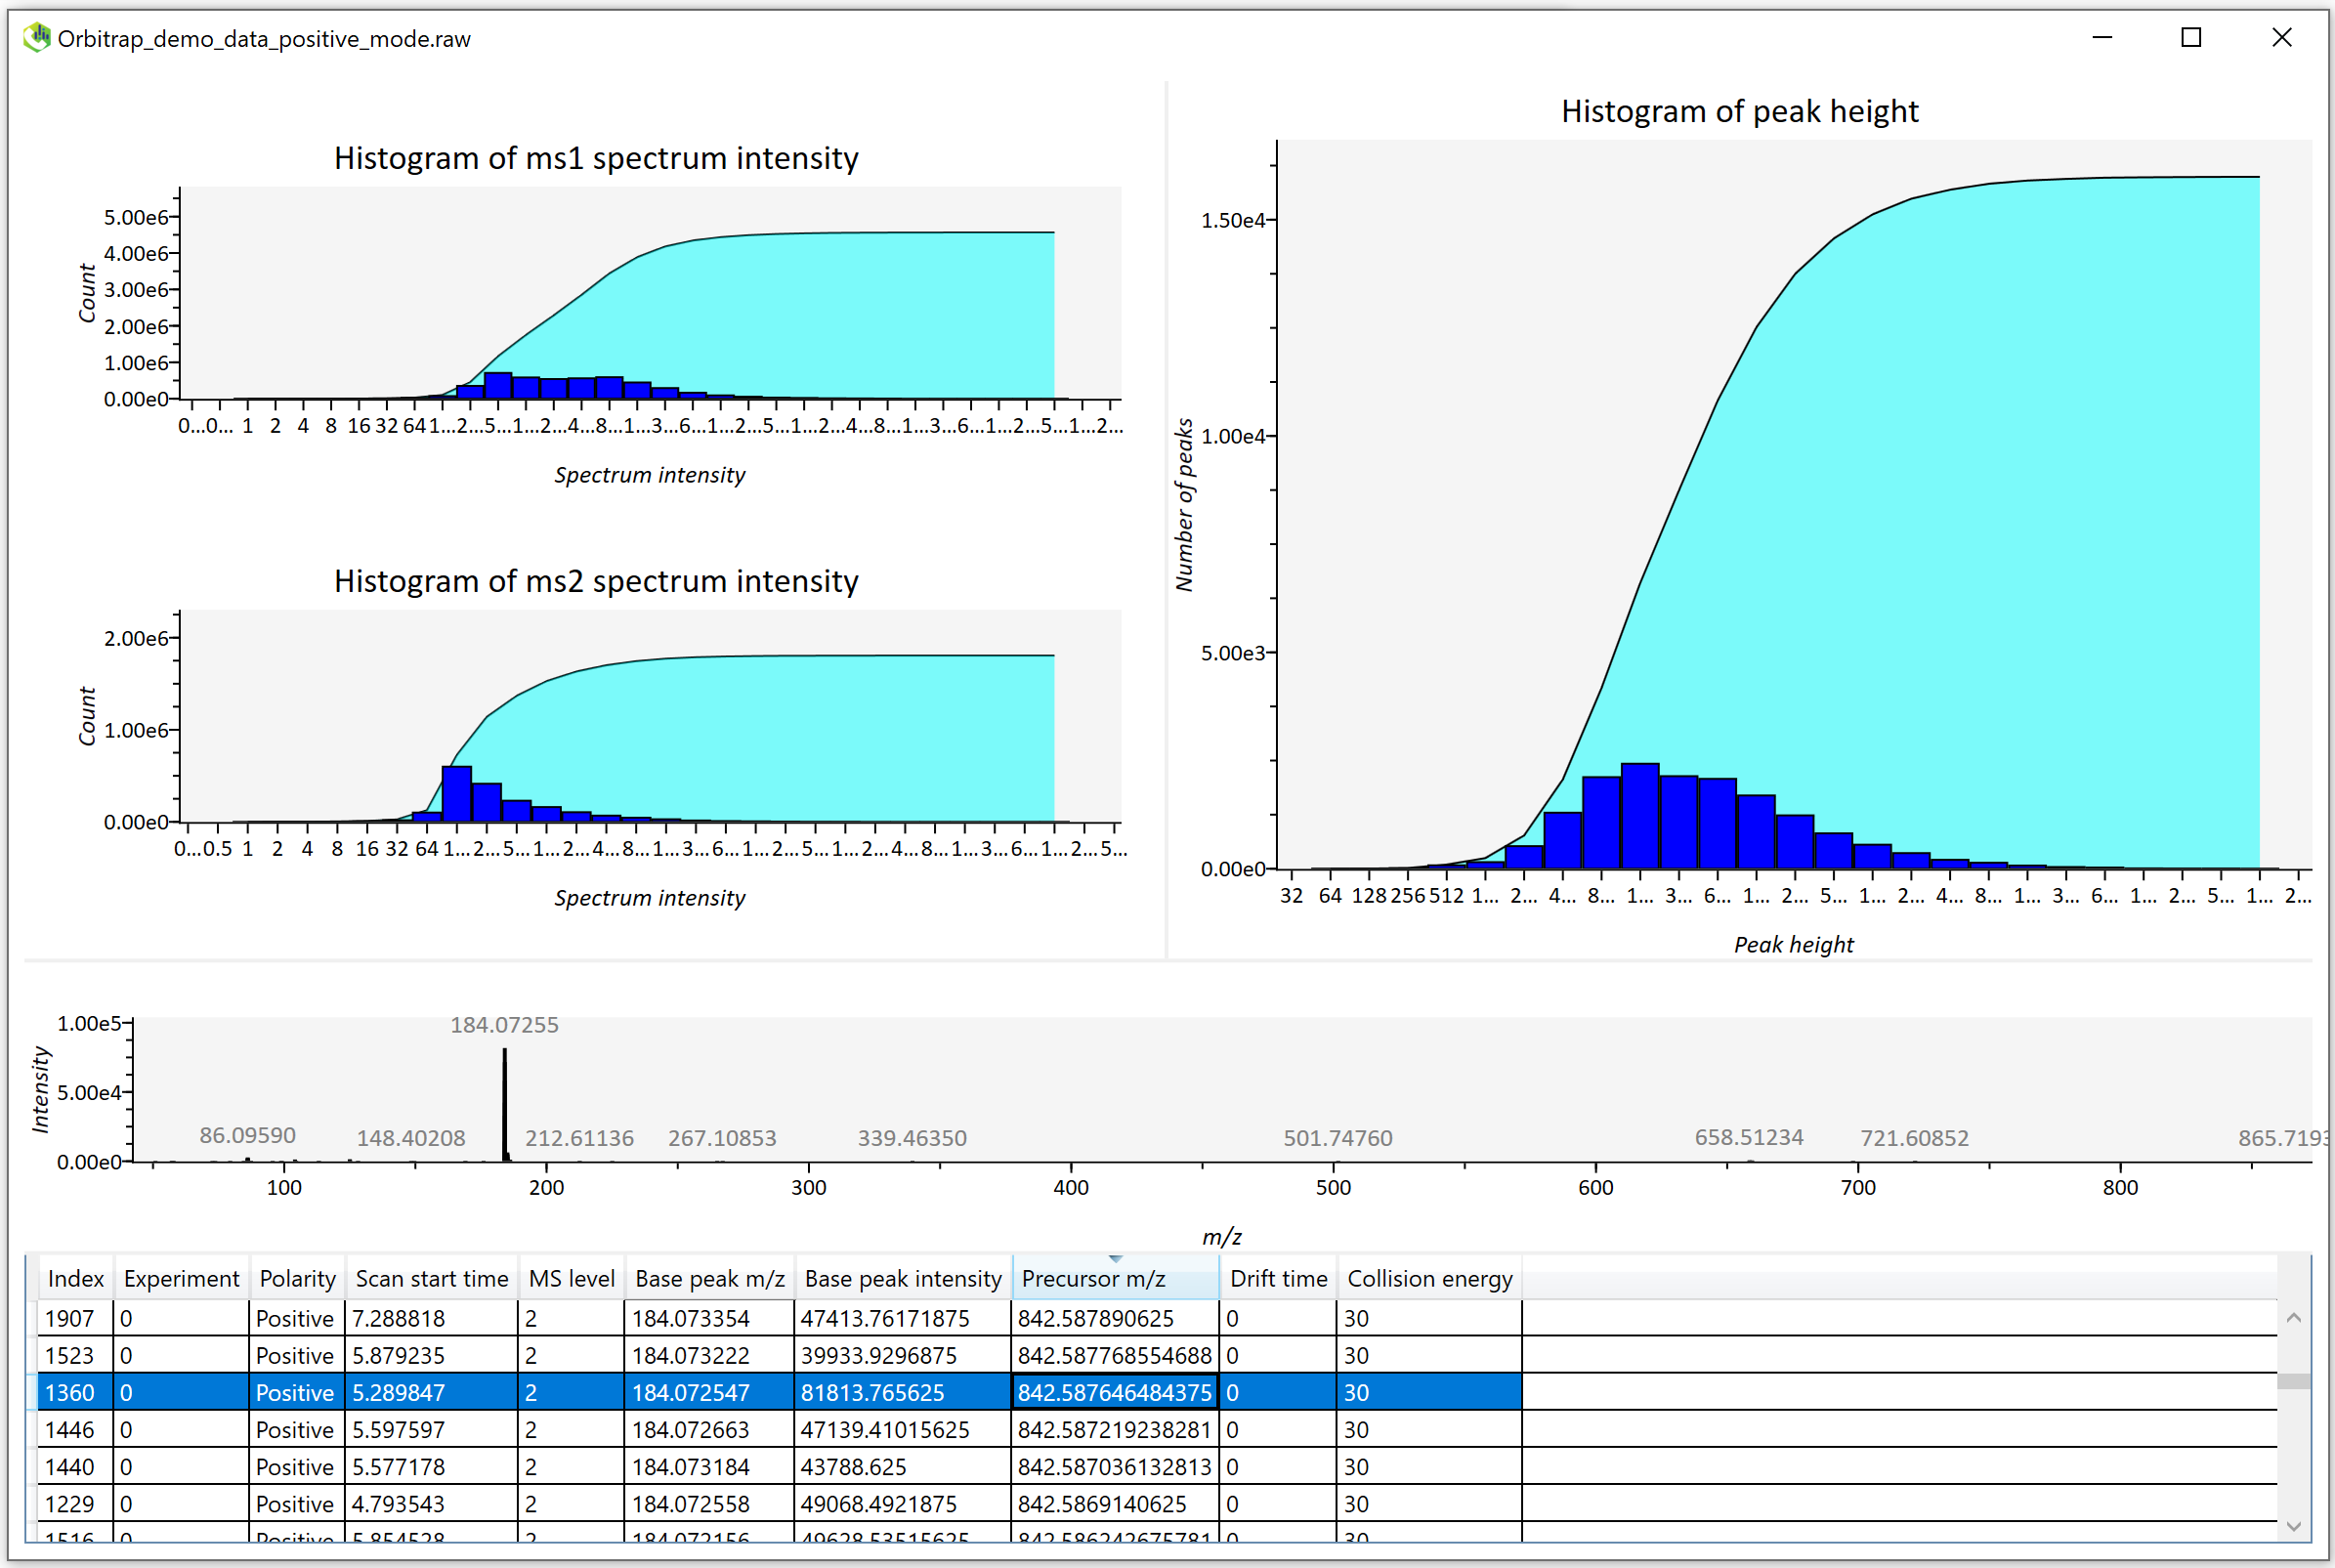2335x1568 pixels.
Task: Click tallest blue bar in peak height histogram
Action: (1639, 815)
